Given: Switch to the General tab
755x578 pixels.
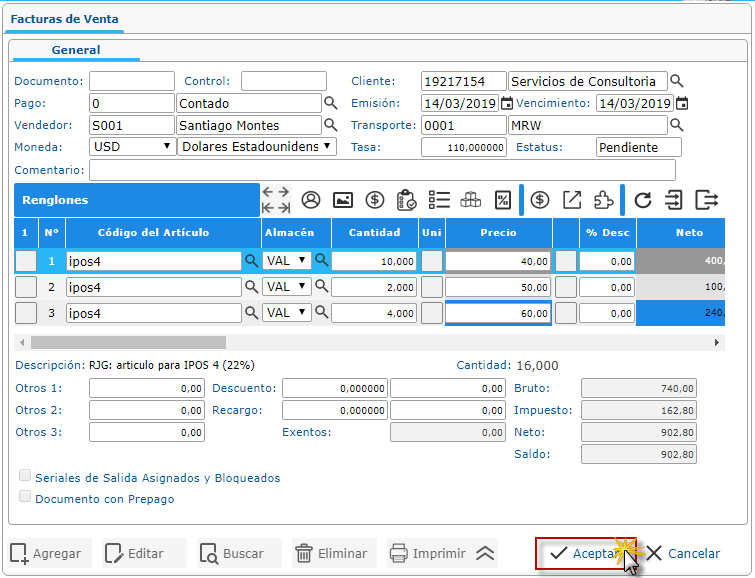Looking at the screenshot, I should (x=76, y=50).
